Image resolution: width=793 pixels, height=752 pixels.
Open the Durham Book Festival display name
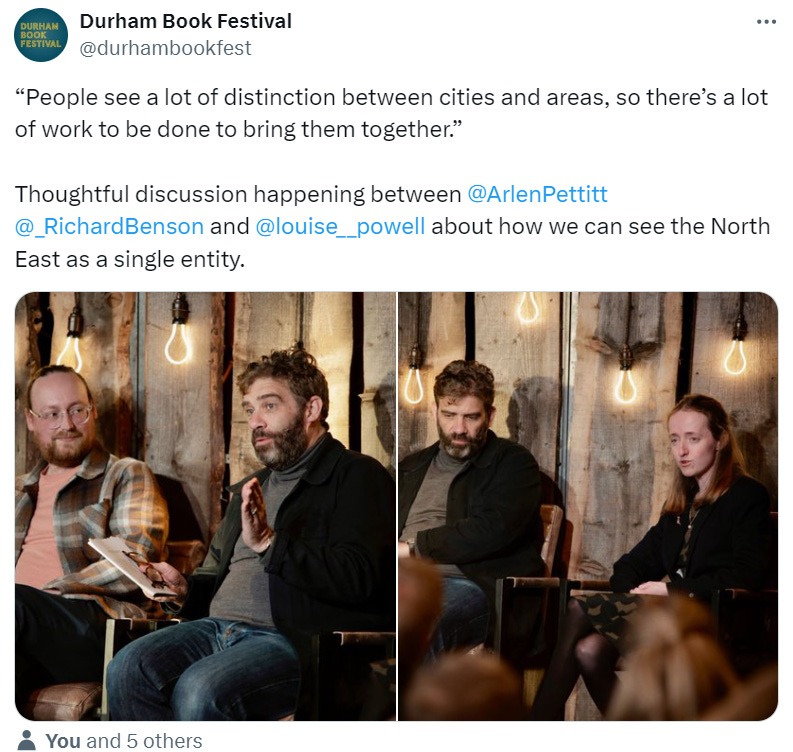coord(186,21)
